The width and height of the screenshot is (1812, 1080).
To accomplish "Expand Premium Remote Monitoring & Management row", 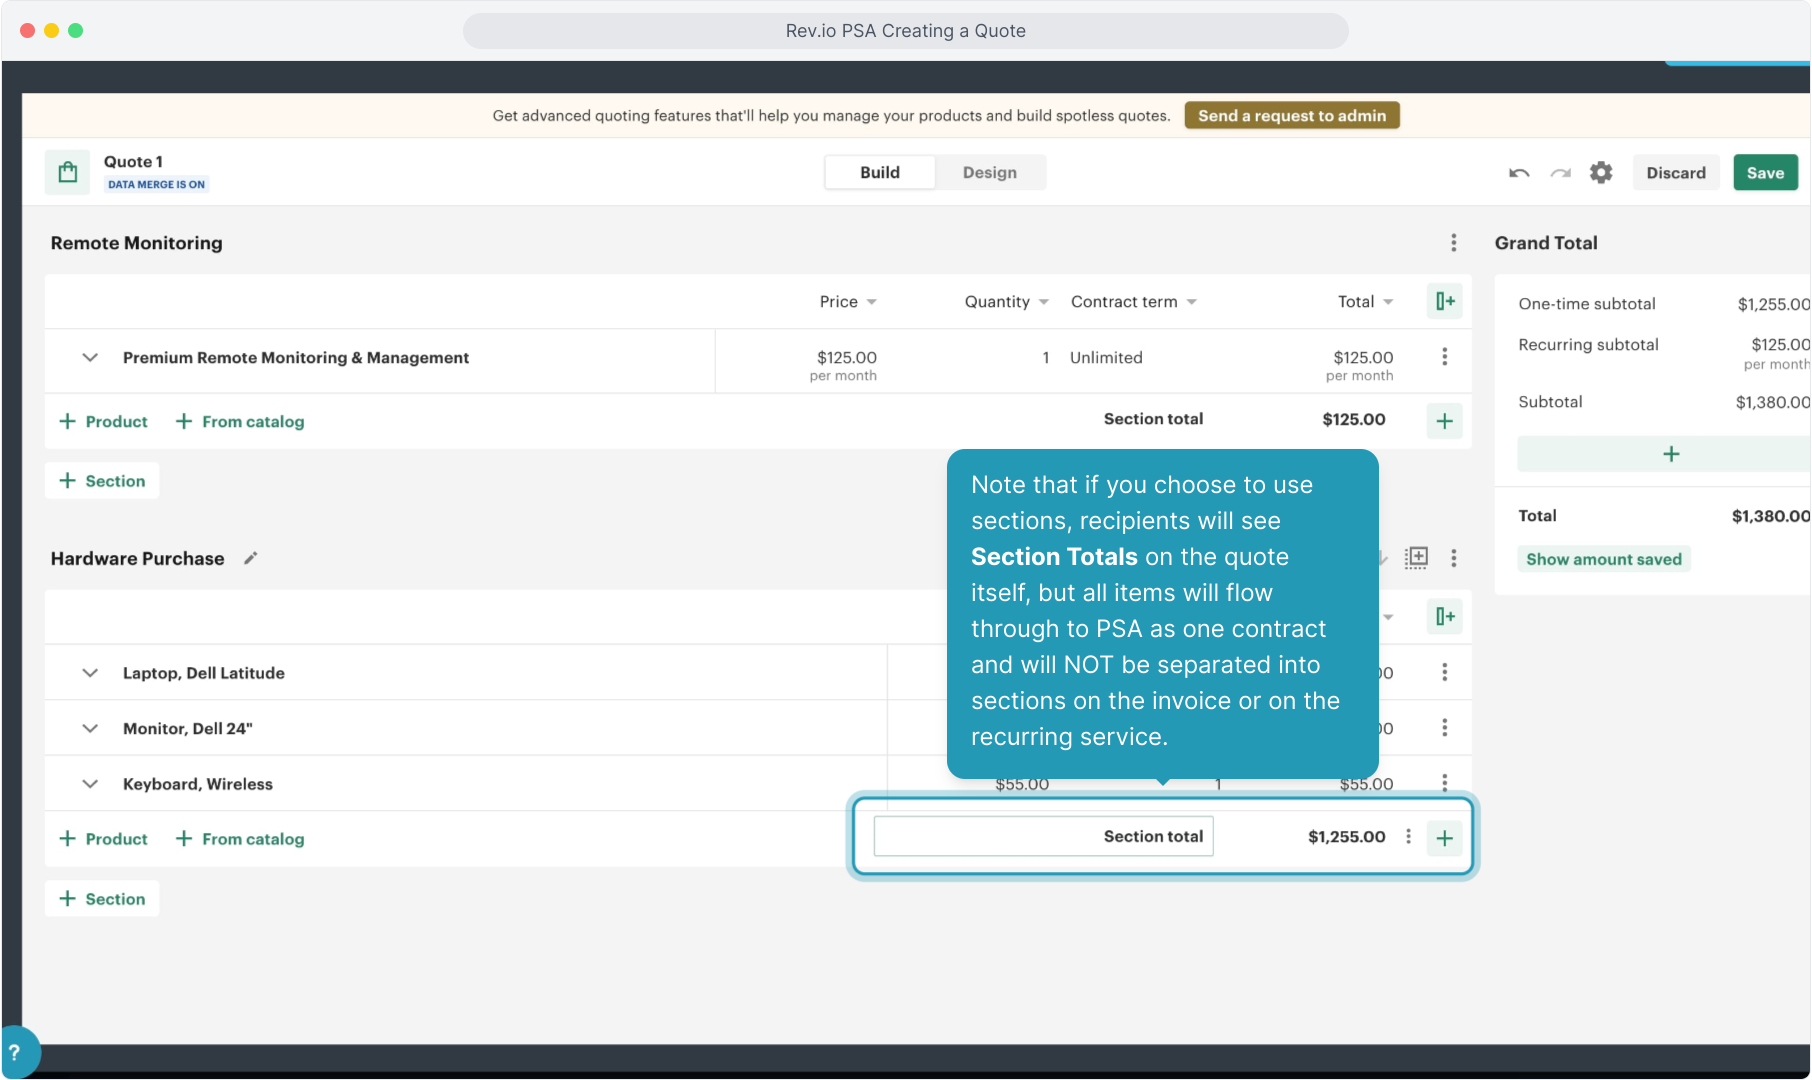I will 90,358.
